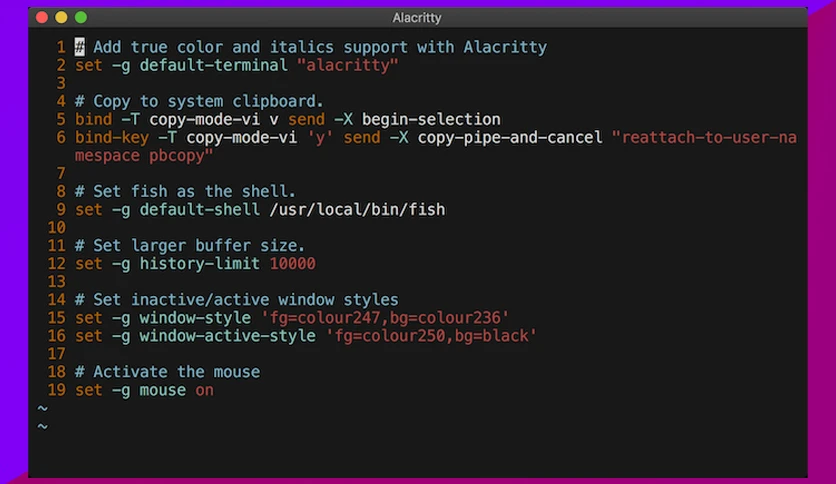Click "default-shell" on line 9

tap(200, 209)
